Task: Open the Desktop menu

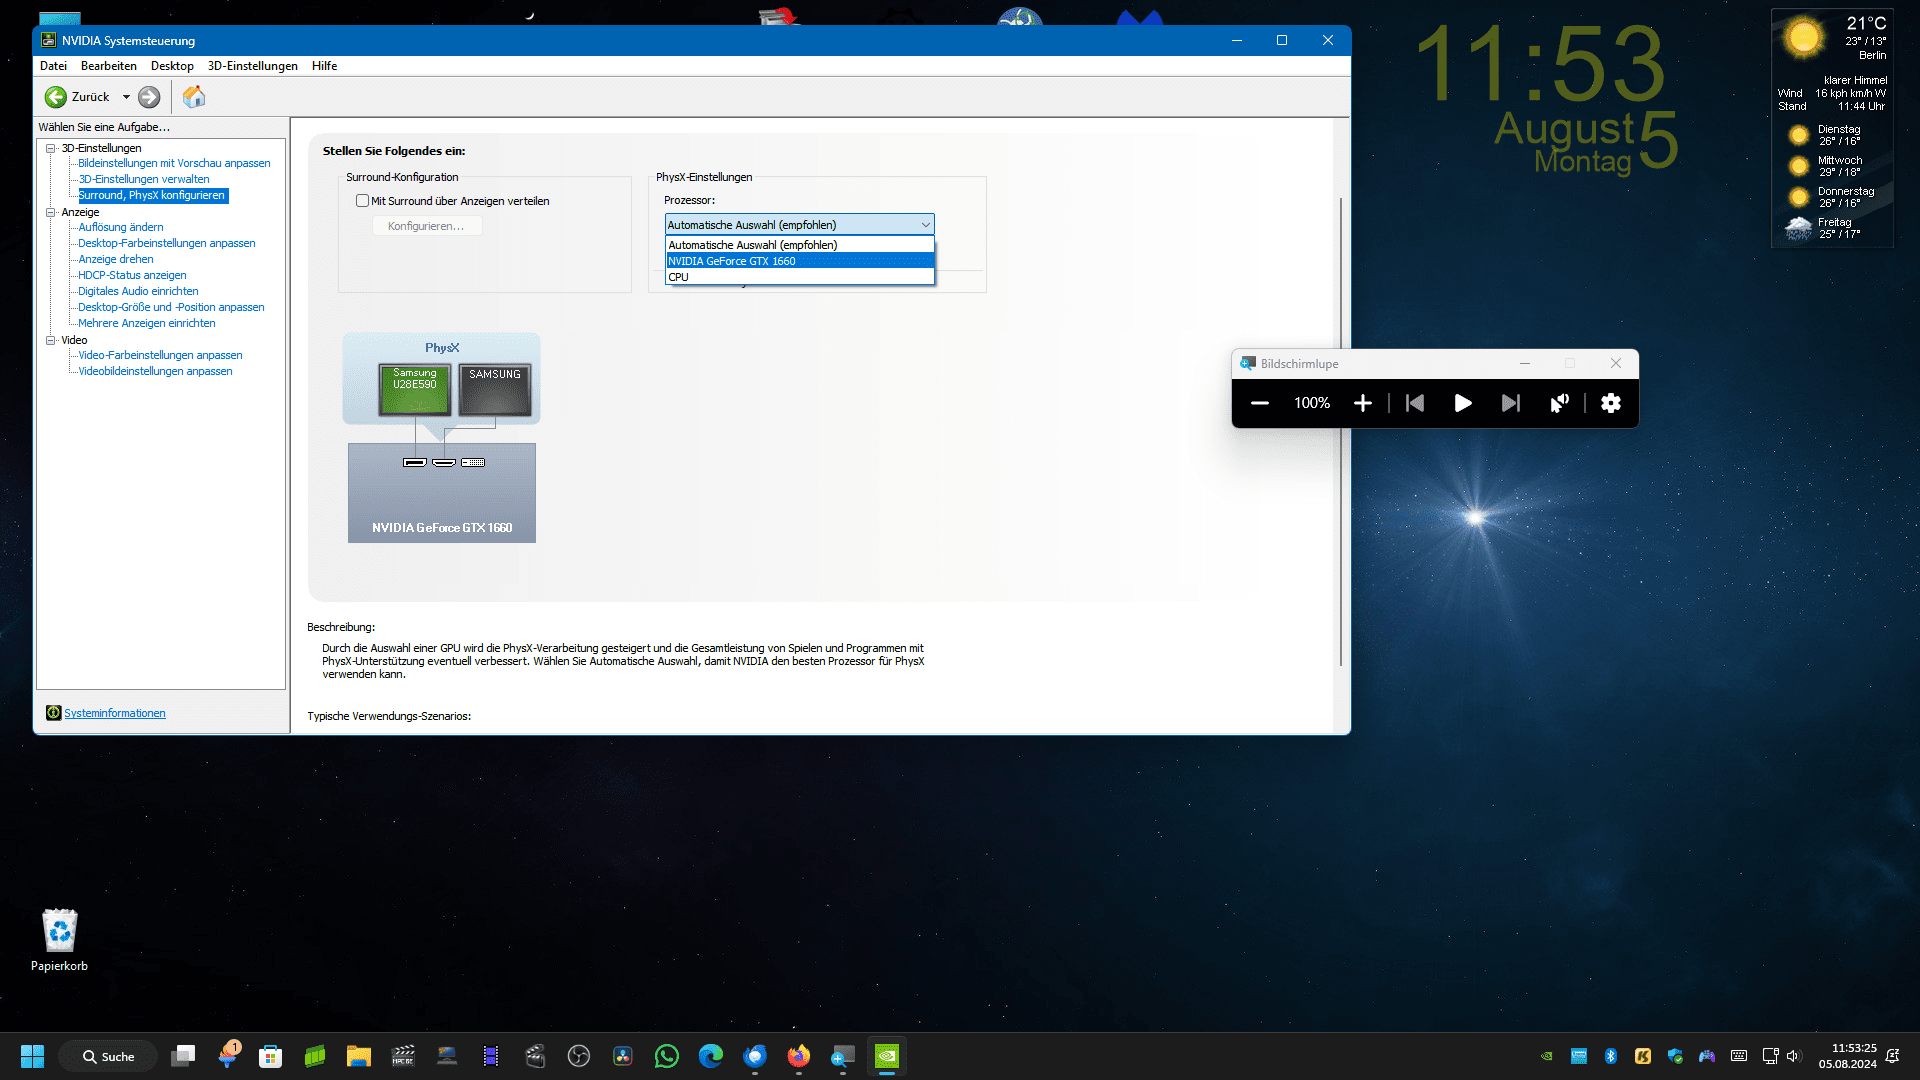Action: [x=172, y=66]
